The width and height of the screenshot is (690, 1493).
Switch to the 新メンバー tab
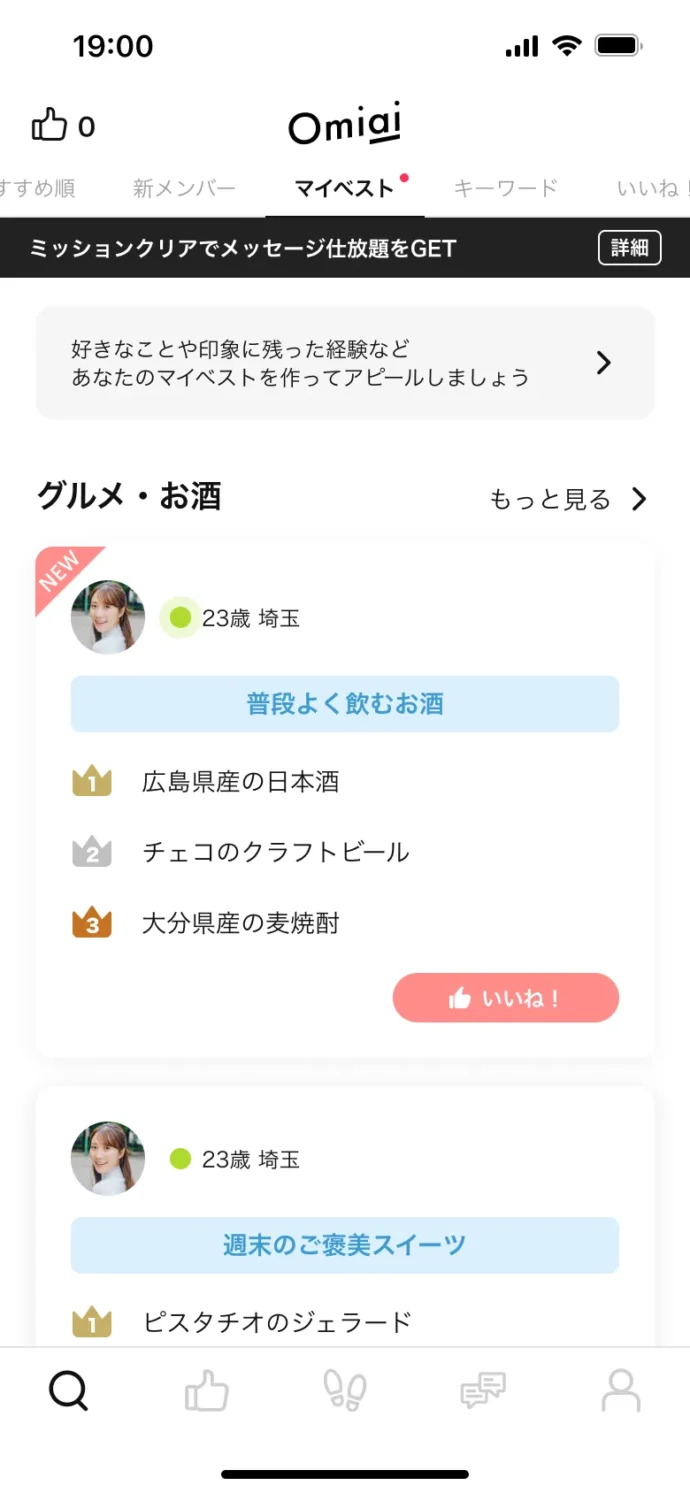[x=183, y=187]
